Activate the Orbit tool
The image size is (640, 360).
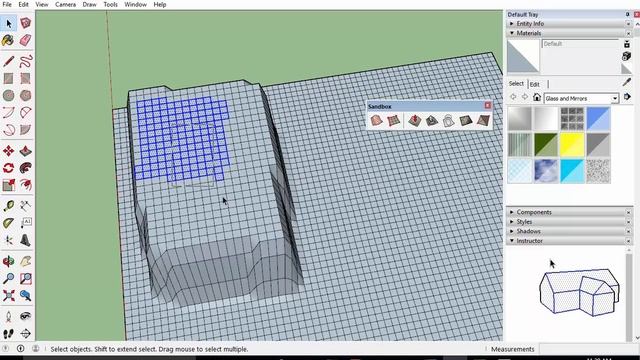9,261
